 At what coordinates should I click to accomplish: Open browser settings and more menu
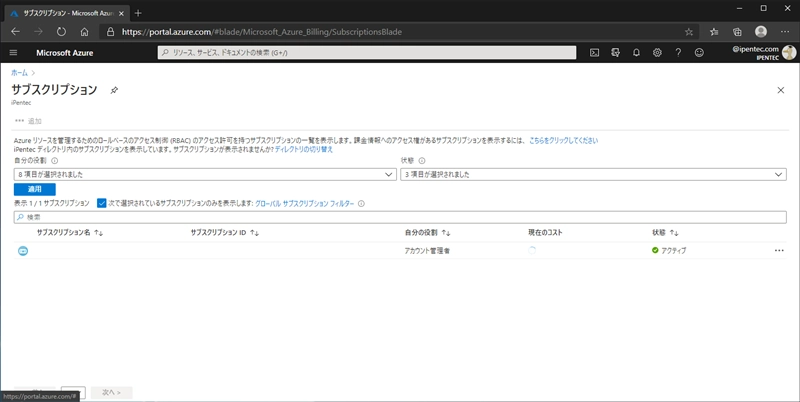coord(785,32)
